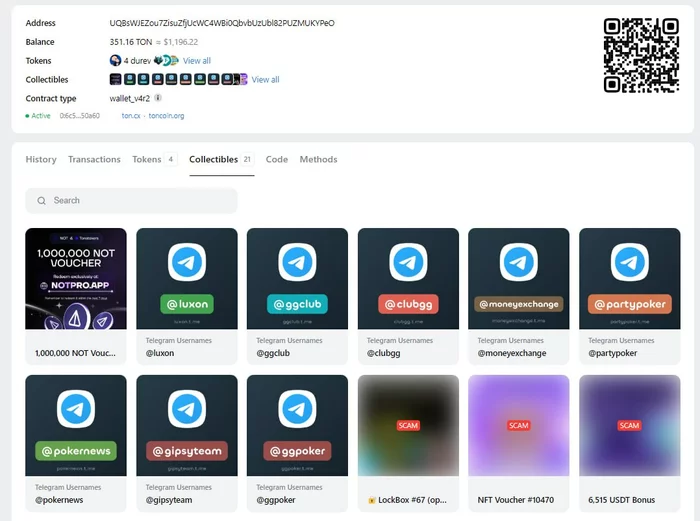Click the brown @moneyexchange badge
Image resolution: width=700 pixels, height=521 pixels.
click(519, 304)
